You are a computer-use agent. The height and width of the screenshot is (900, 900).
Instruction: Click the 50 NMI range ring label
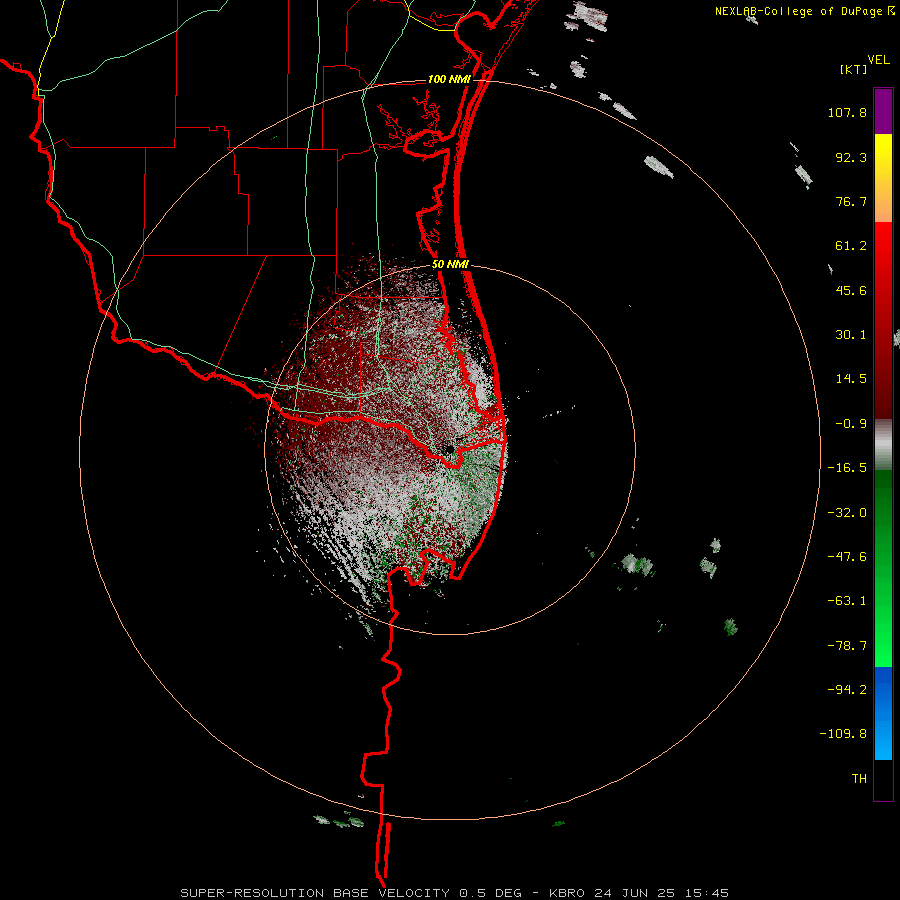pos(451,265)
